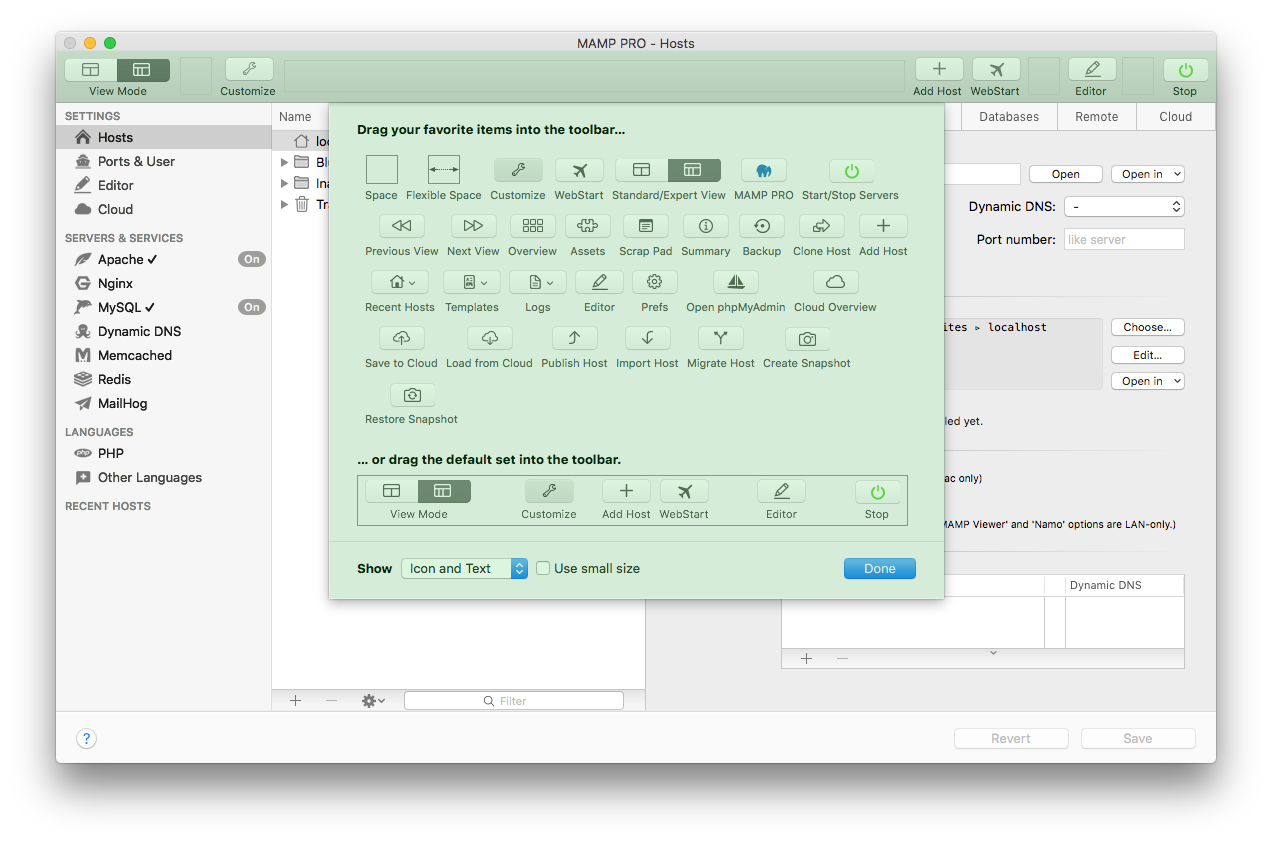Click the Choose button for document root

(x=1146, y=326)
